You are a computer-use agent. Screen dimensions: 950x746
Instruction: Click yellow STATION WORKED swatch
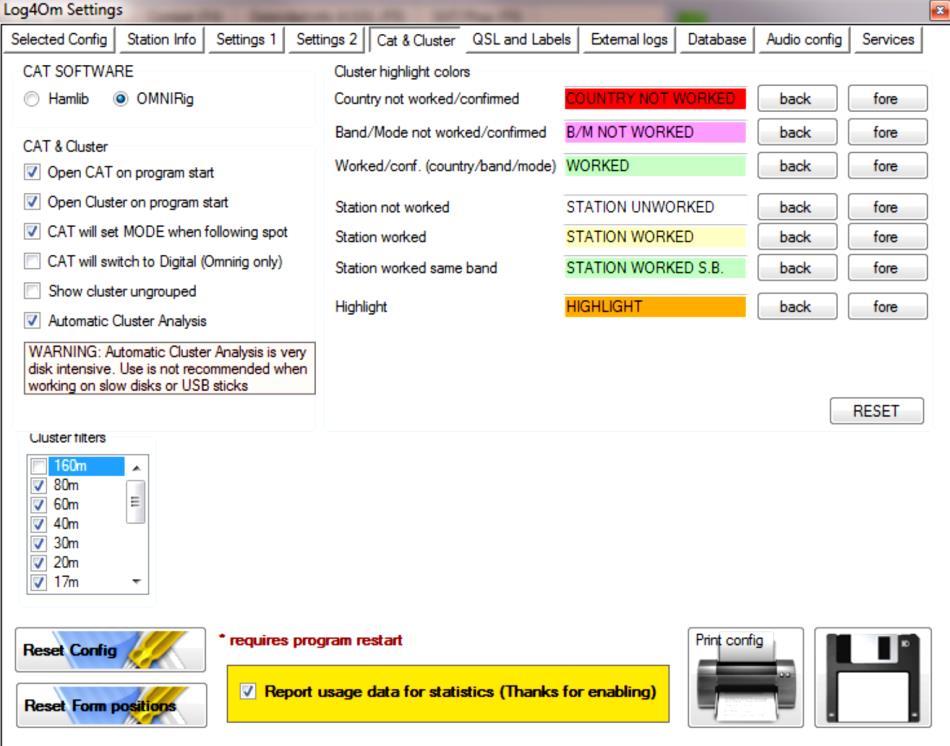(x=655, y=236)
